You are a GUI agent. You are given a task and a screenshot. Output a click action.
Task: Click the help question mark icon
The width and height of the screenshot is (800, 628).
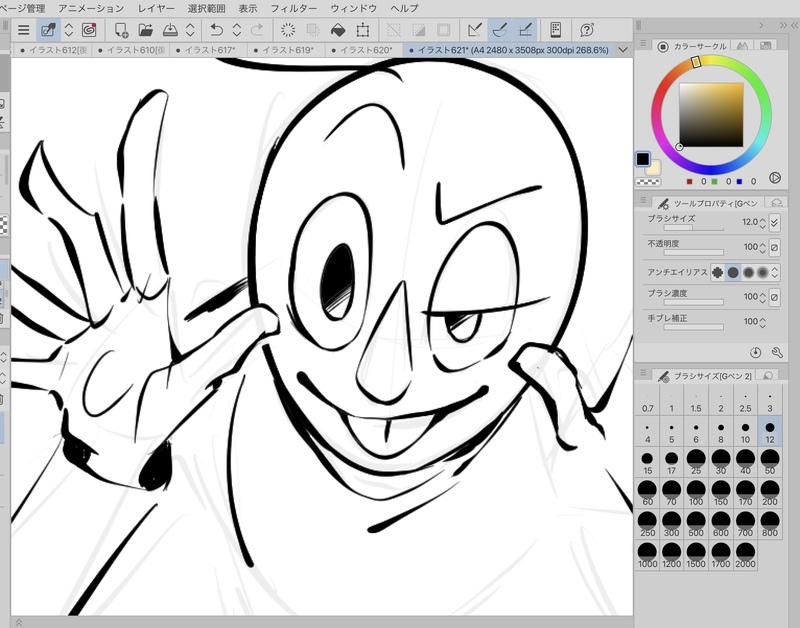point(585,30)
